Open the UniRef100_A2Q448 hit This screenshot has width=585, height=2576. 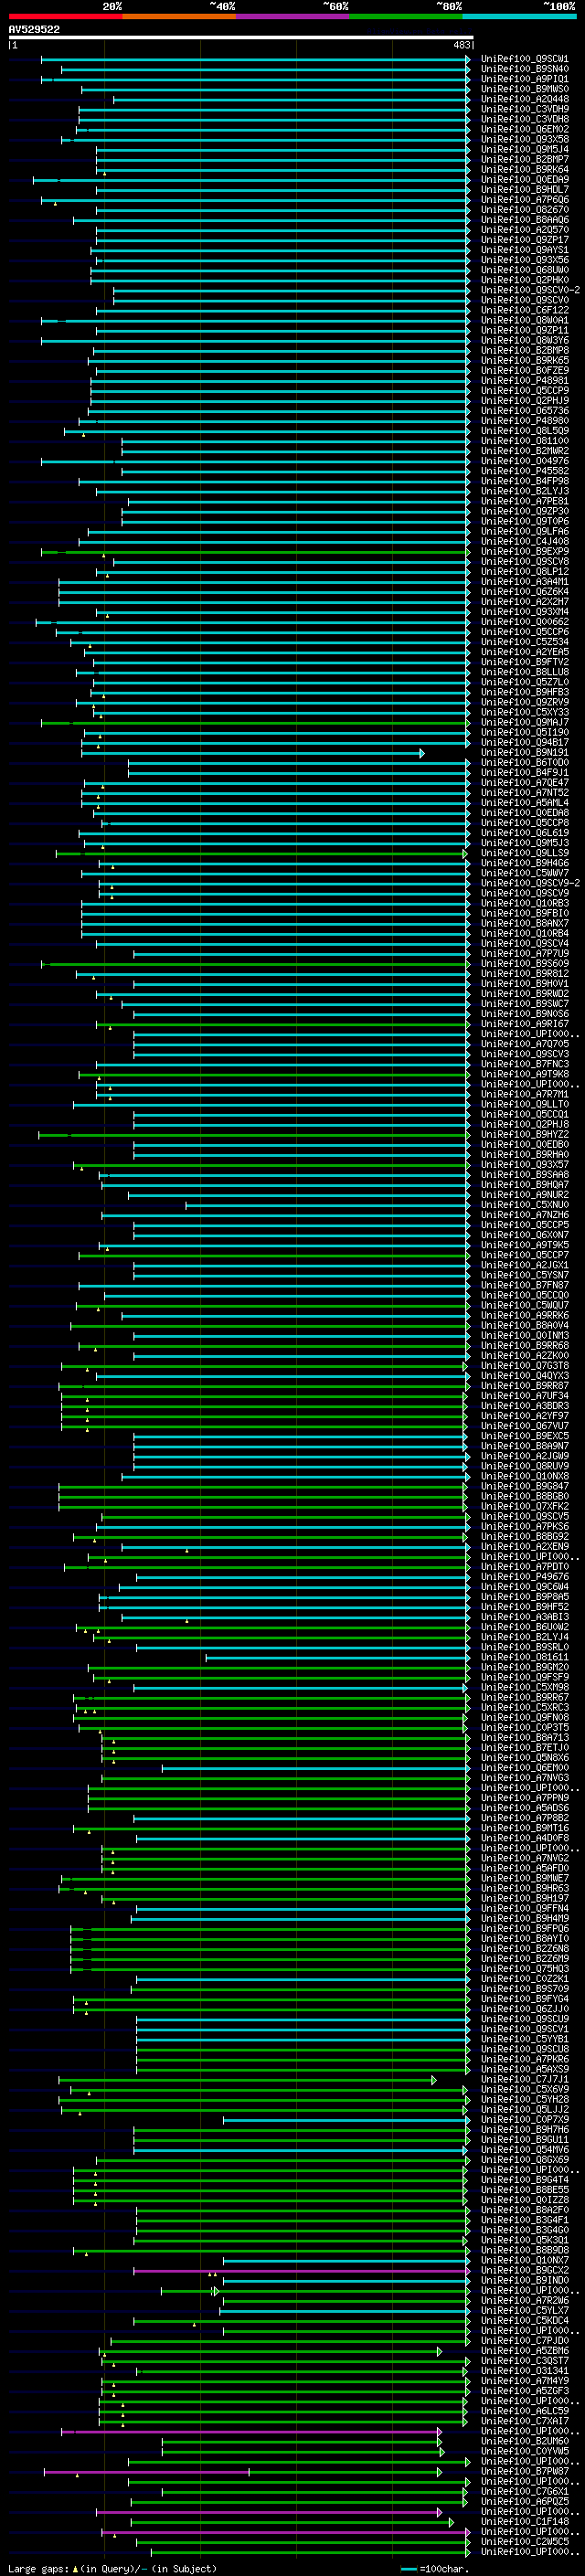tap(524, 99)
